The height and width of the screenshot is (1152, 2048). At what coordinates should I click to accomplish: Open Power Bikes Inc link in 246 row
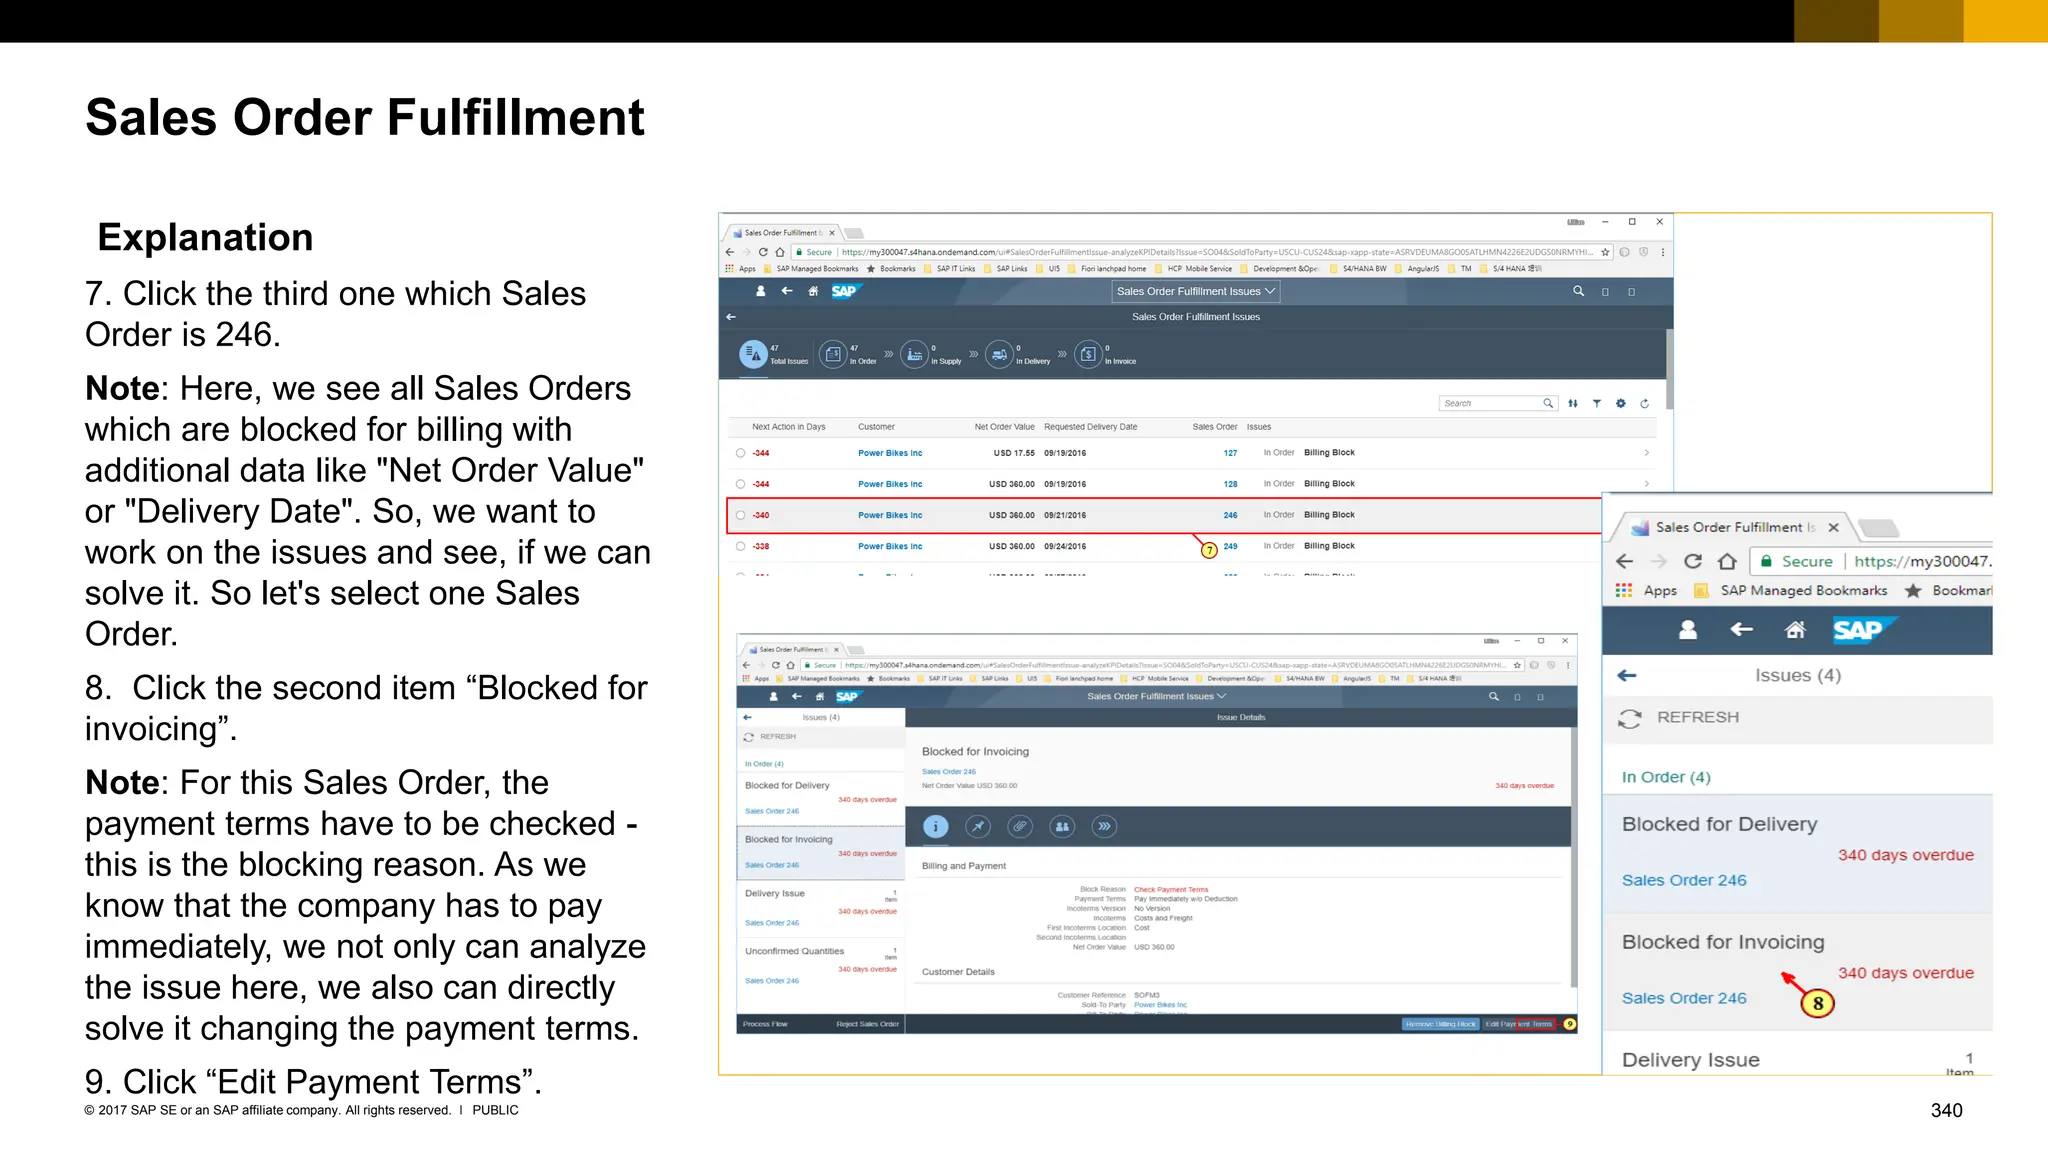click(x=890, y=515)
